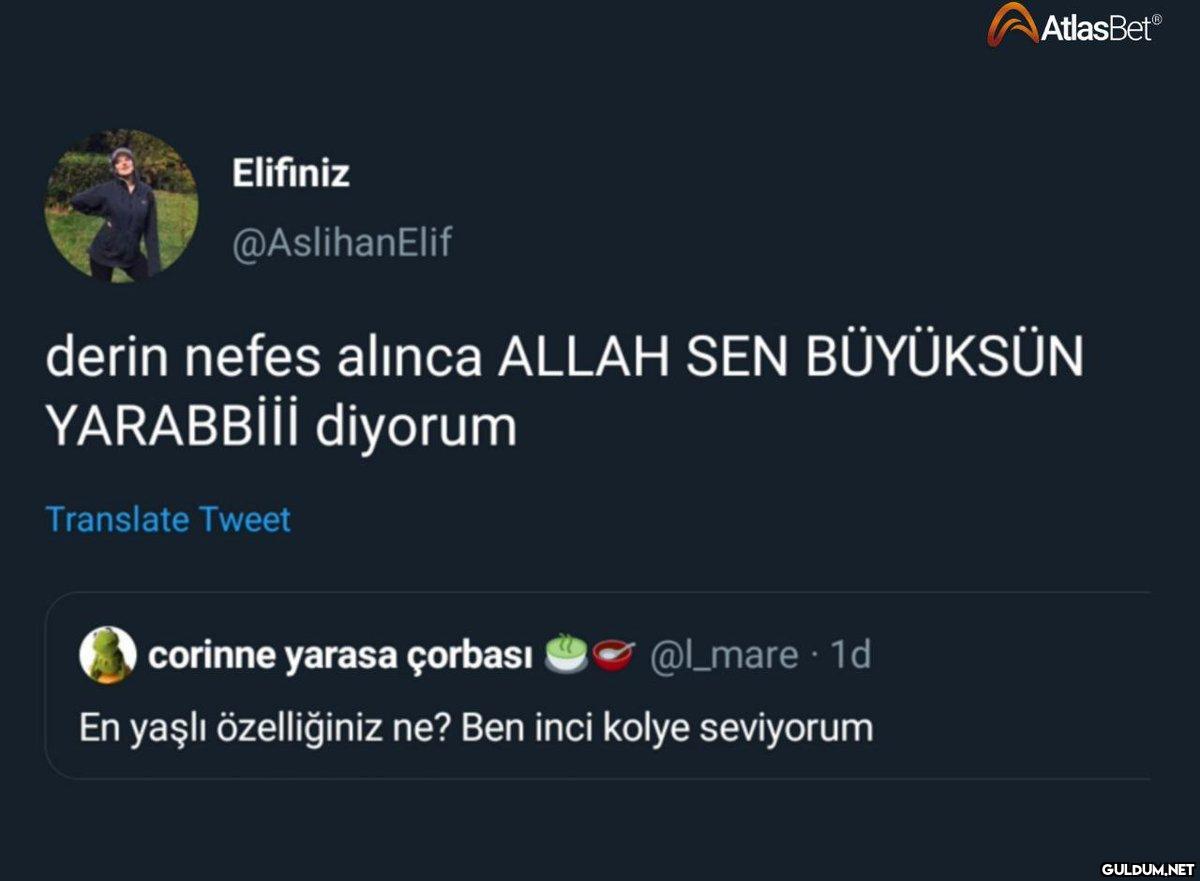Click the red bowl emoji
This screenshot has height=881, width=1200.
click(x=613, y=654)
